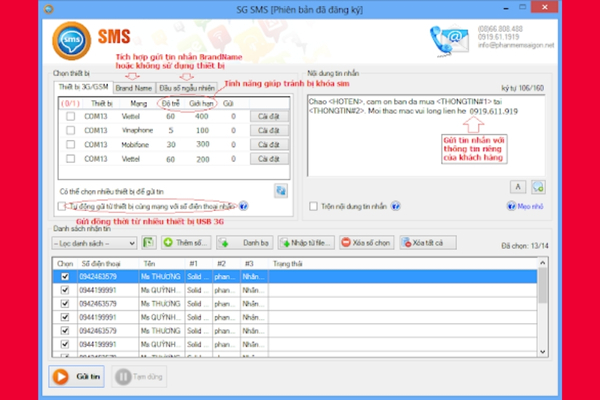Switch to the Brand Name tab
Viewport: 600px width, 400px height.
click(x=133, y=88)
